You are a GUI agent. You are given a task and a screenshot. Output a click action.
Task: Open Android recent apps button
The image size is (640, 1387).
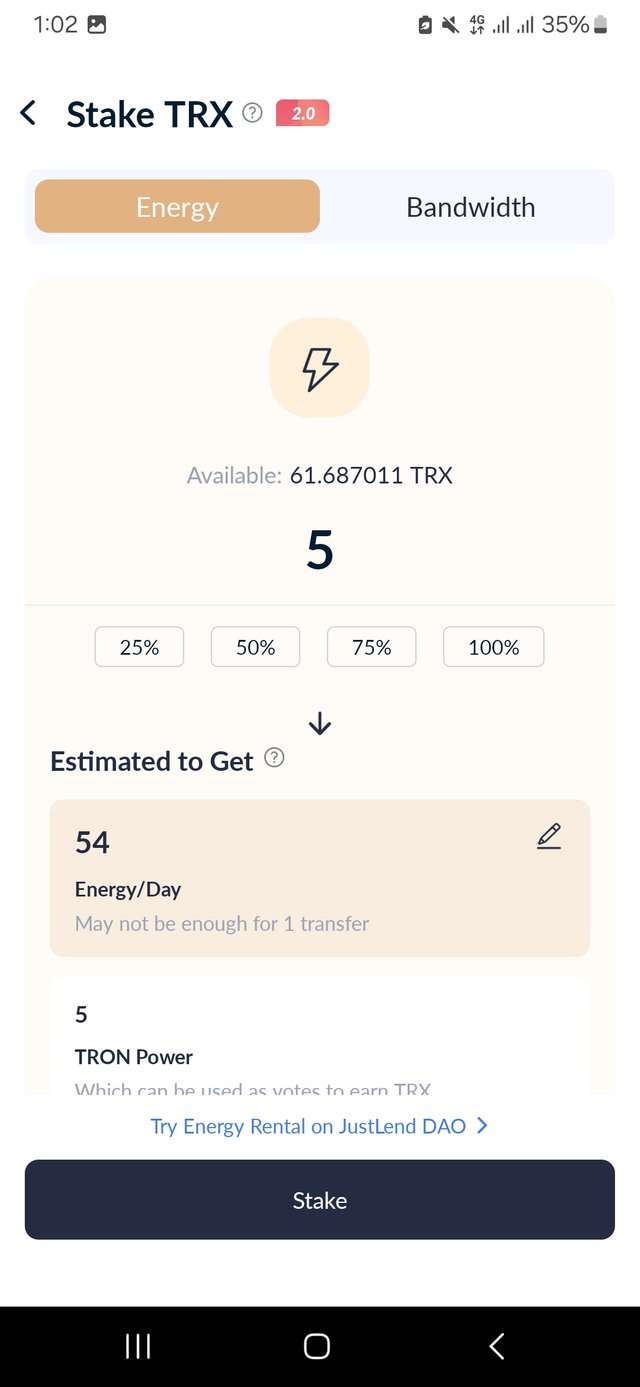(138, 1346)
